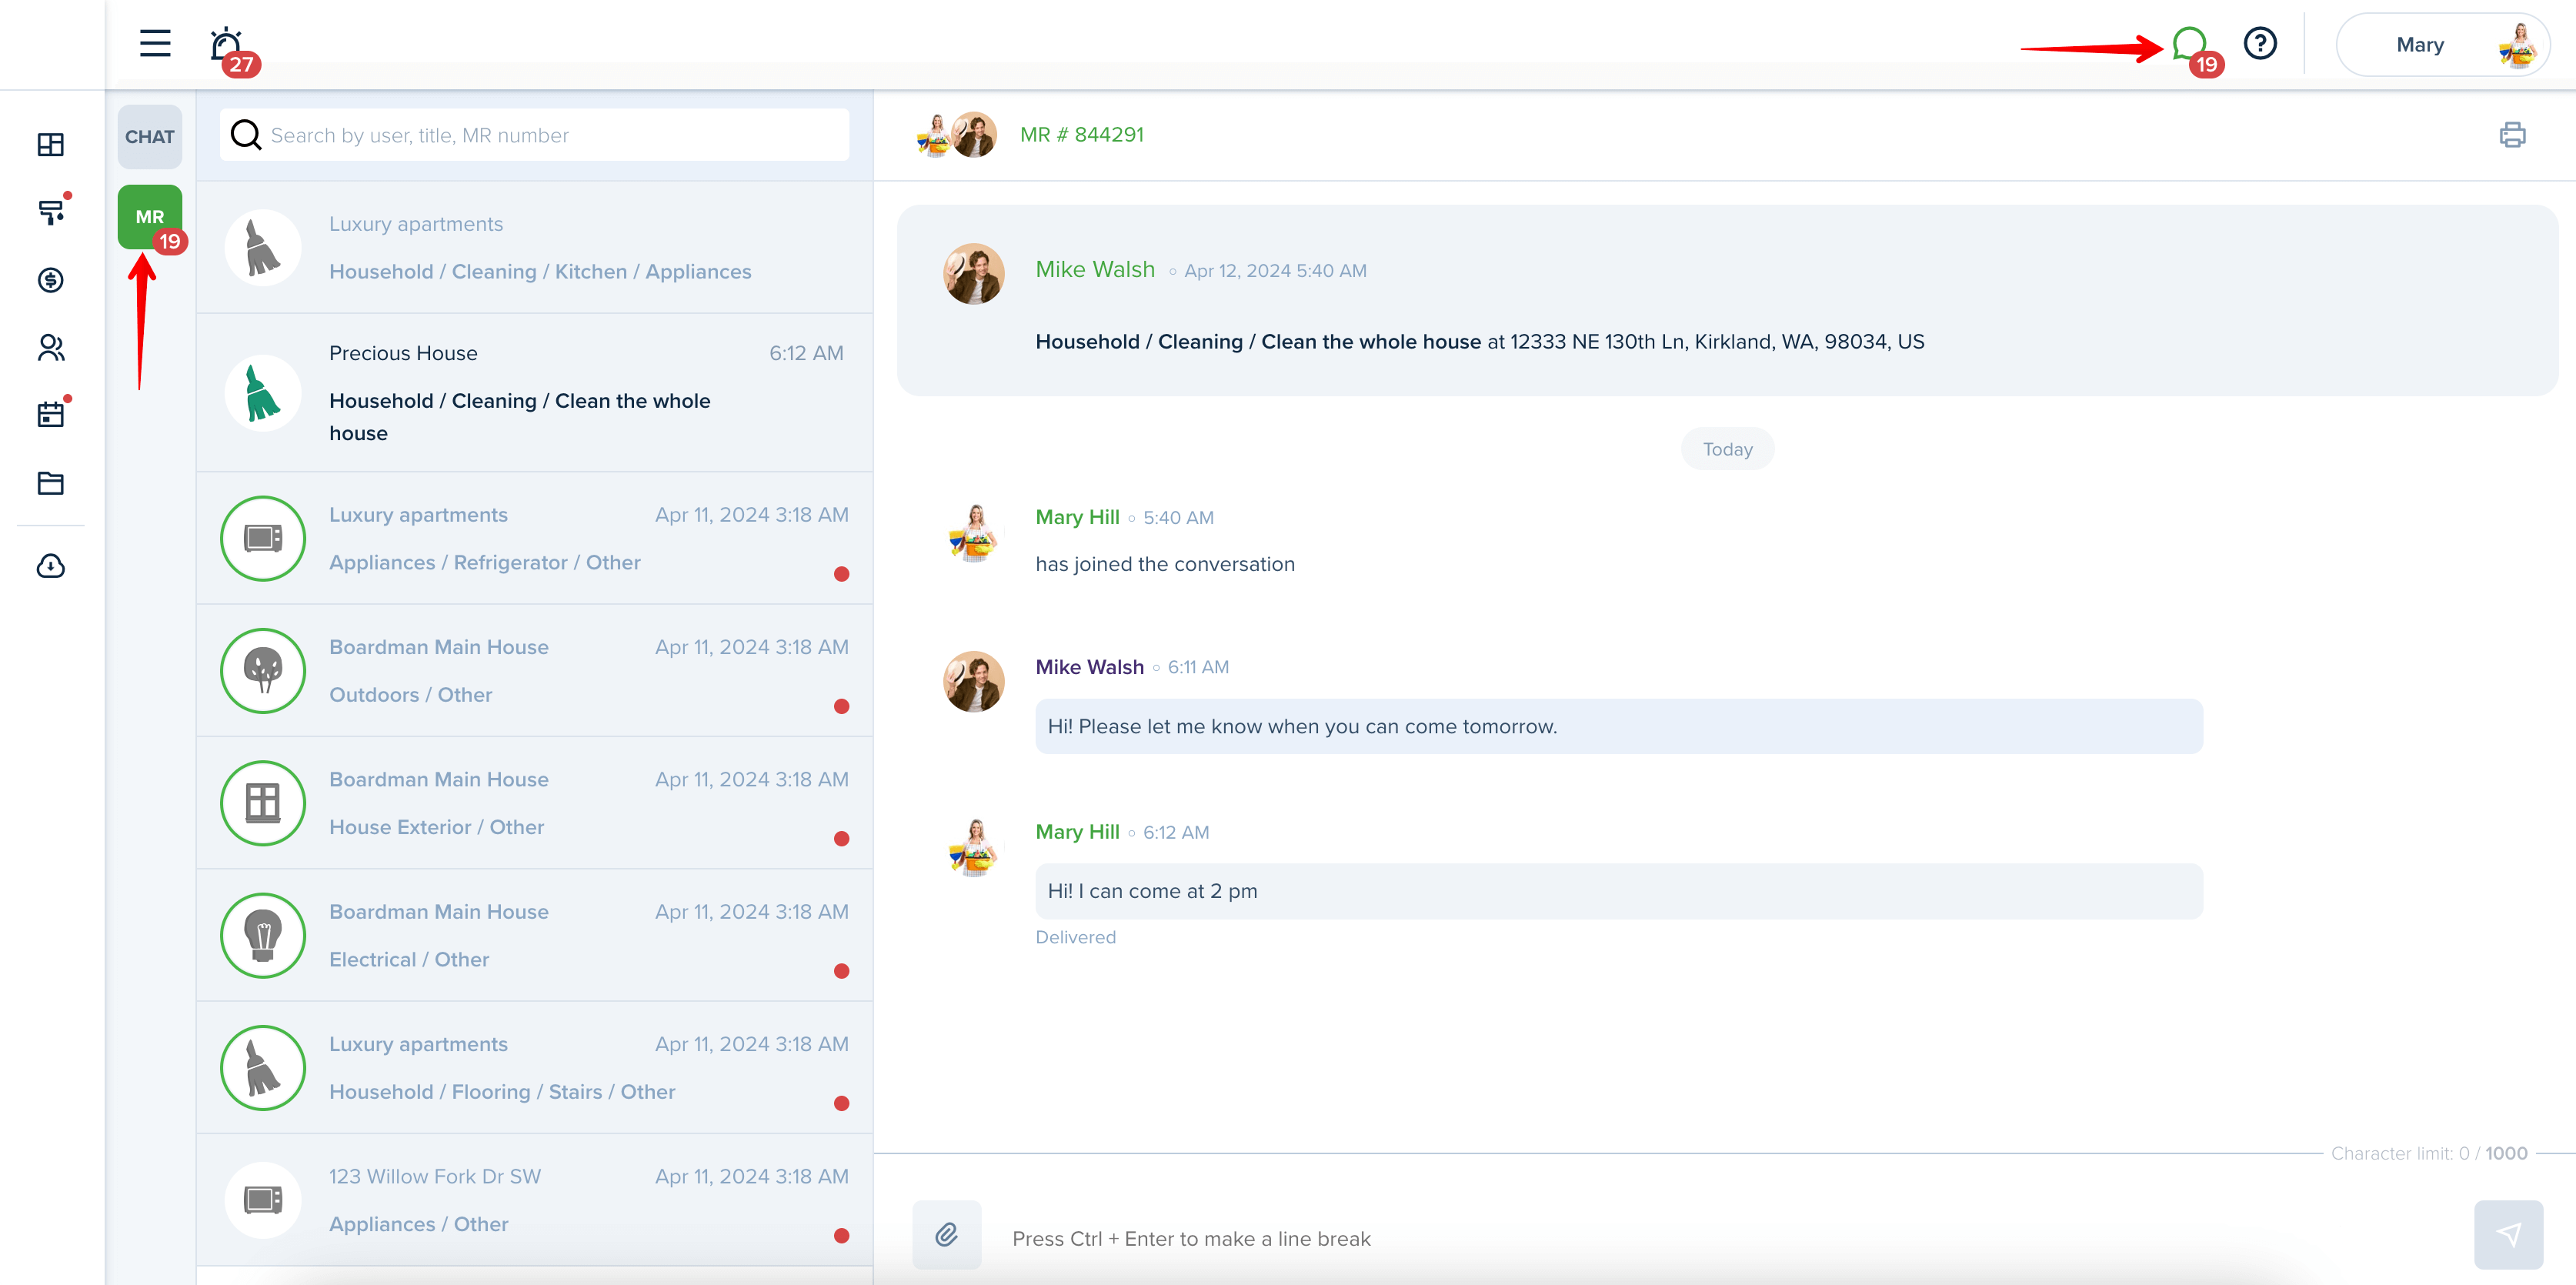The image size is (2576, 1285).
Task: Click the search magnifier icon
Action: pyautogui.click(x=245, y=135)
